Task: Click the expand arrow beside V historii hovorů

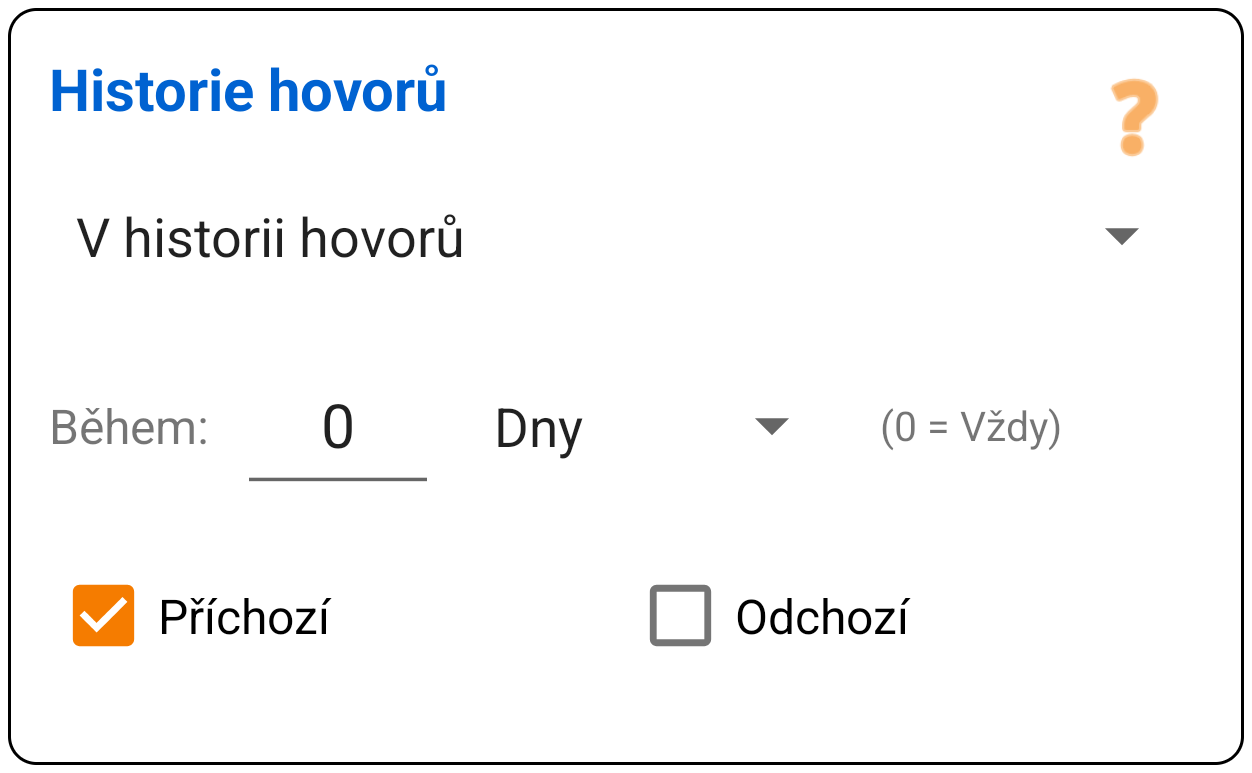Action: [1124, 236]
